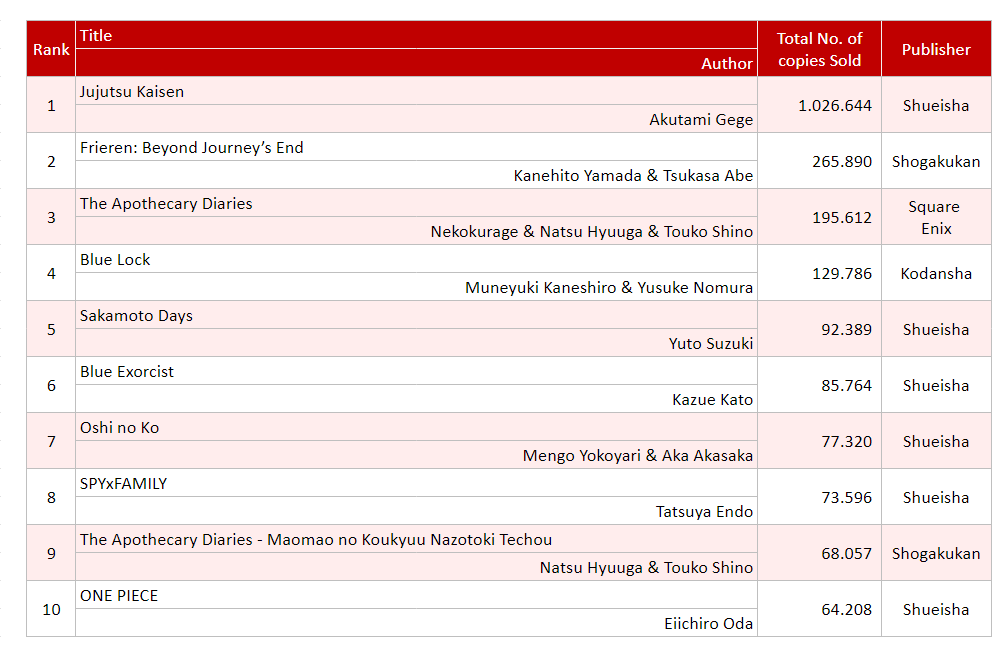
Task: Click Shogakukan in the rank 9 row
Action: 936,554
